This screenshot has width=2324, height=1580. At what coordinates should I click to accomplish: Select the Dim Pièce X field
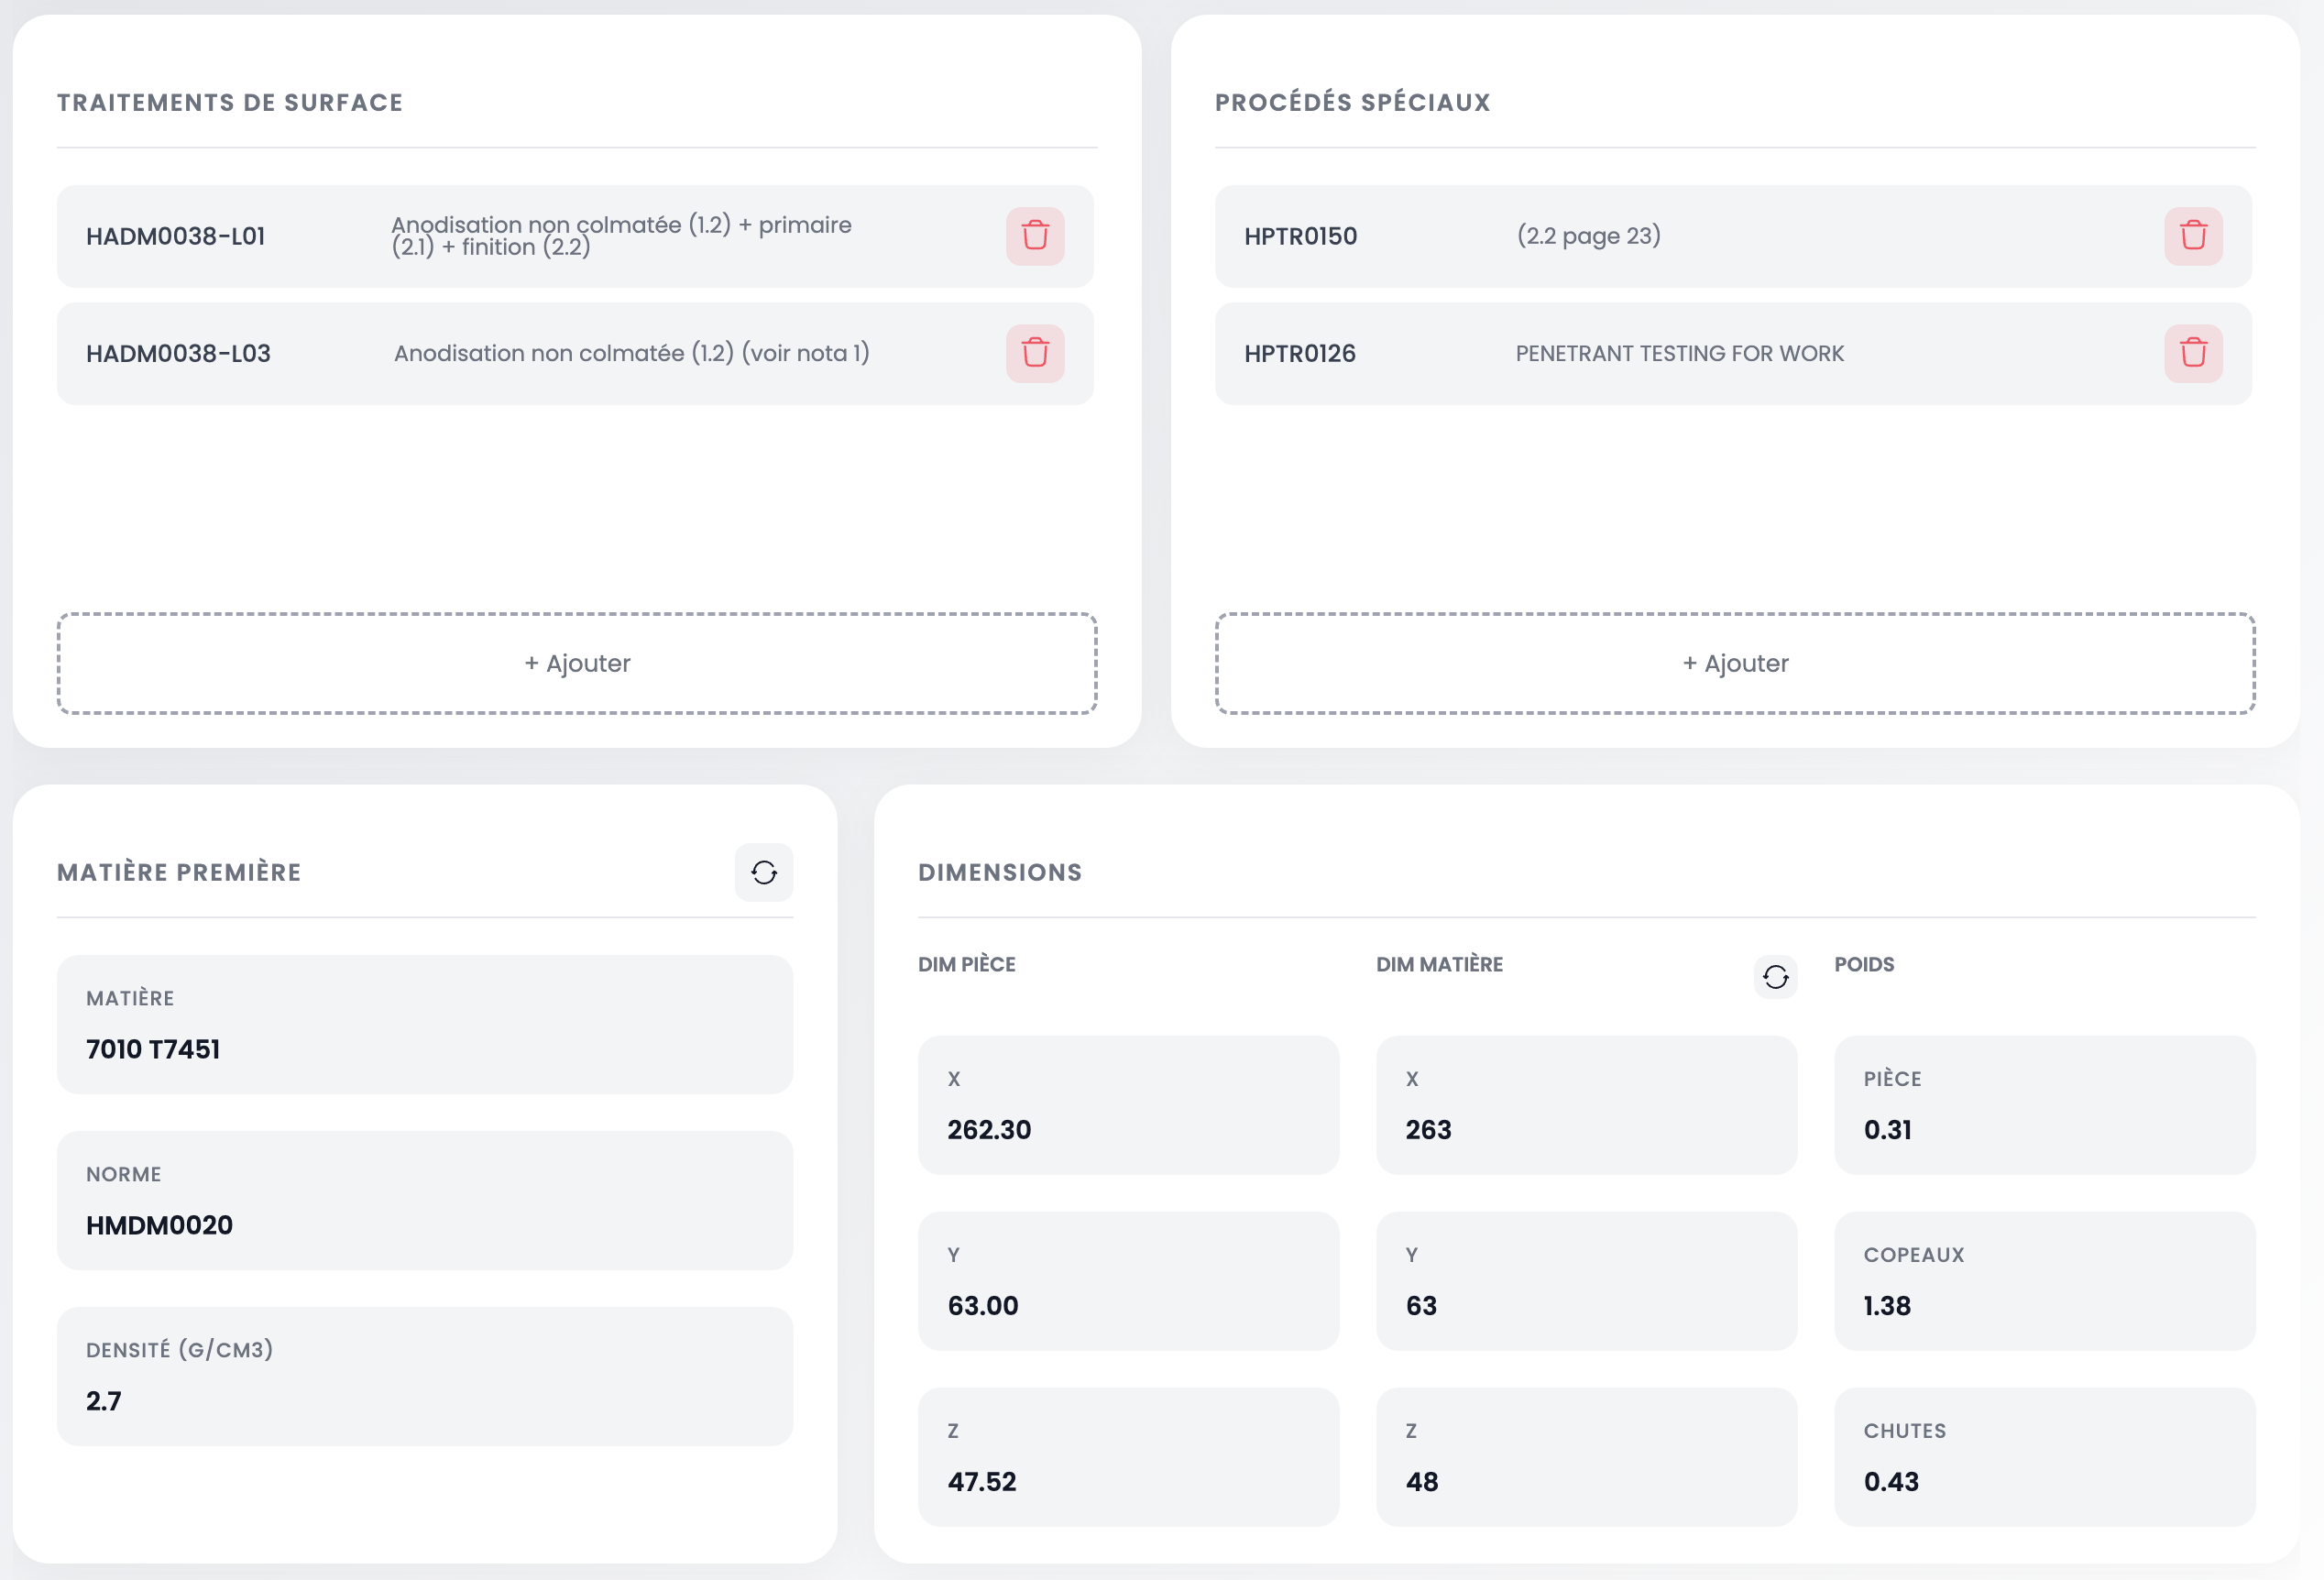(1127, 1128)
